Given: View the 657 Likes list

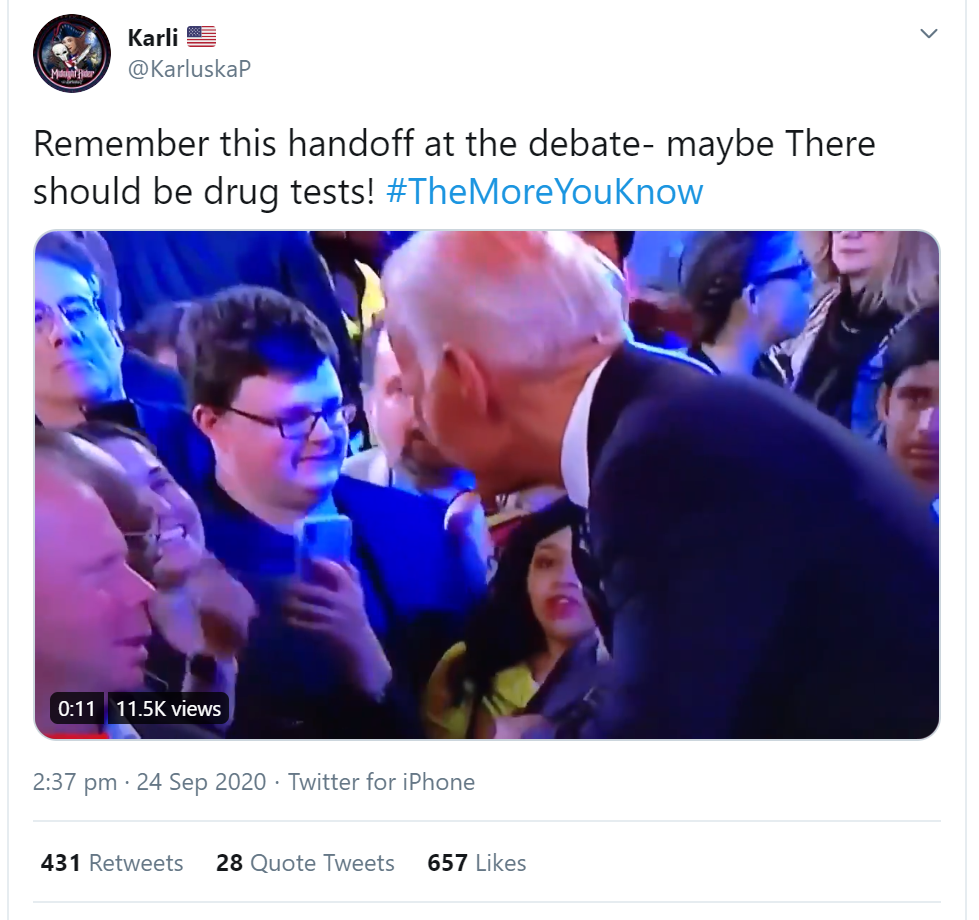Looking at the screenshot, I should click(x=476, y=863).
